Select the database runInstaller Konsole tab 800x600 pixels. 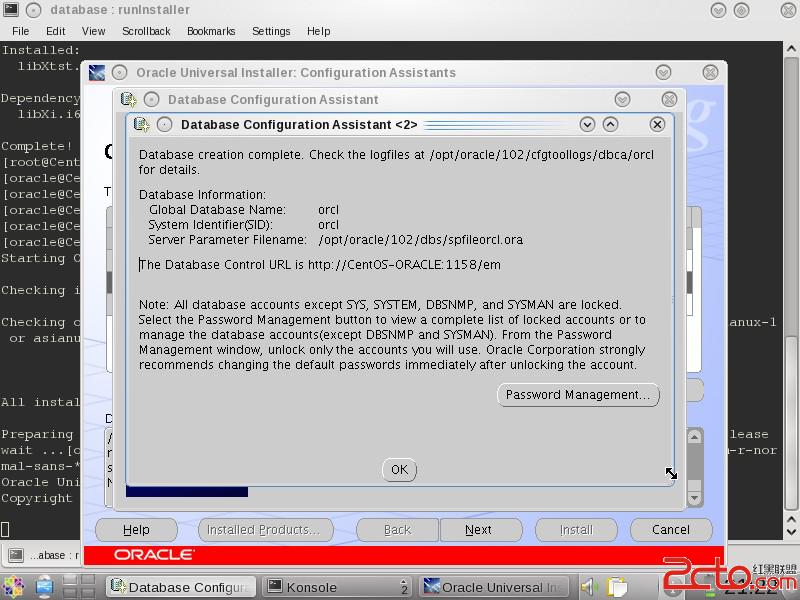(x=43, y=555)
